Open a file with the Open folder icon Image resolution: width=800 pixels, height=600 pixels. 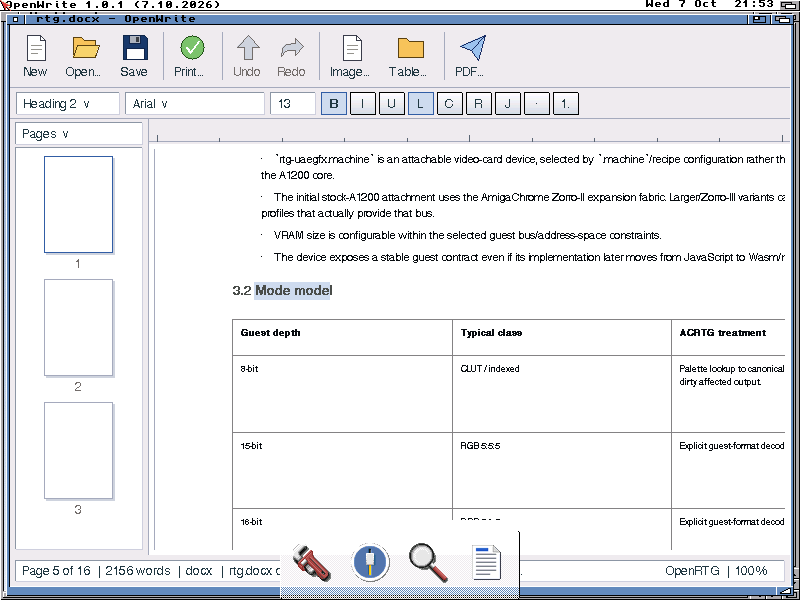(83, 56)
